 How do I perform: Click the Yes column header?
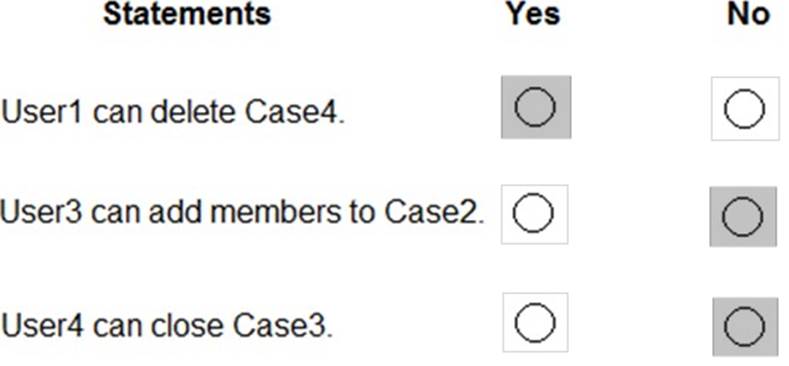pos(533,14)
